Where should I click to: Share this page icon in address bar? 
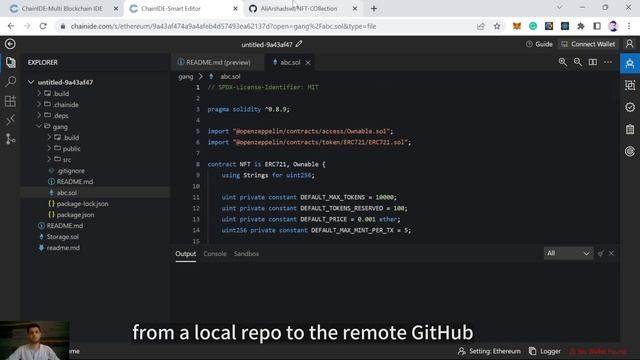[x=480, y=26]
